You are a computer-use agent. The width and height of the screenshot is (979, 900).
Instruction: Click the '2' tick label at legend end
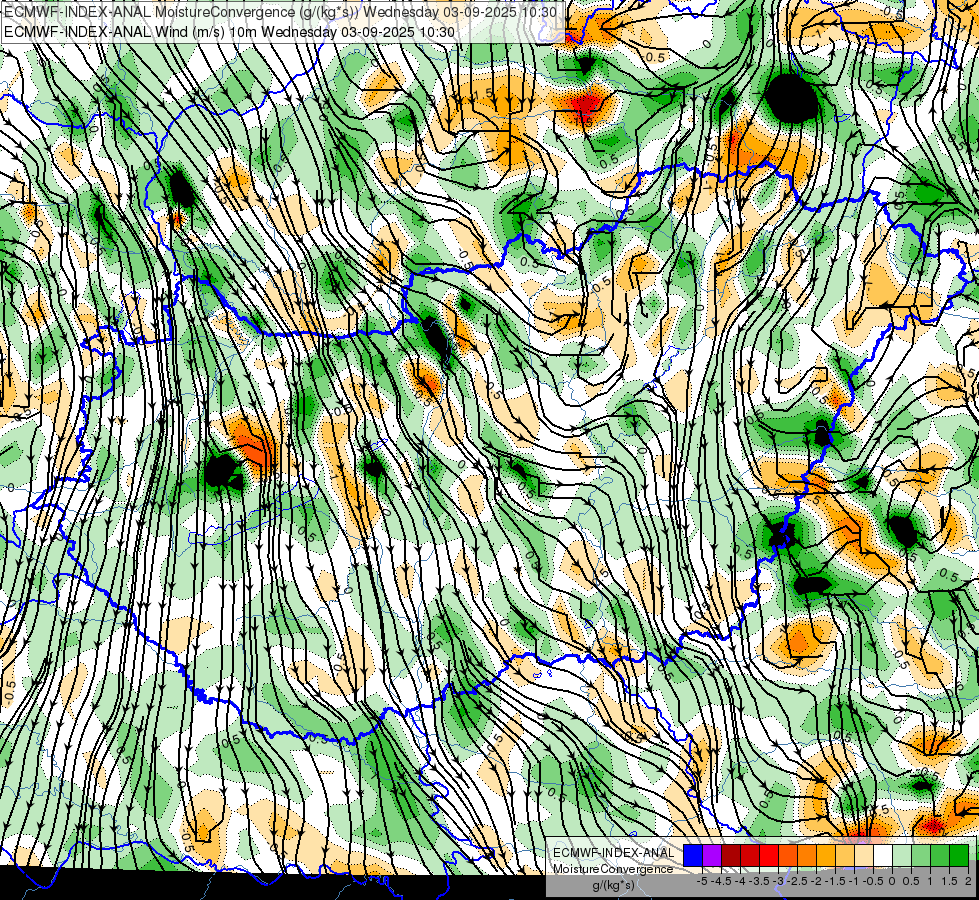(x=968, y=881)
